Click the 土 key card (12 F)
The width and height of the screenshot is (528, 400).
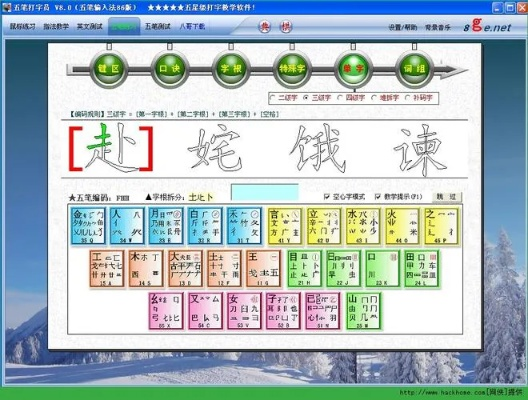tap(224, 269)
